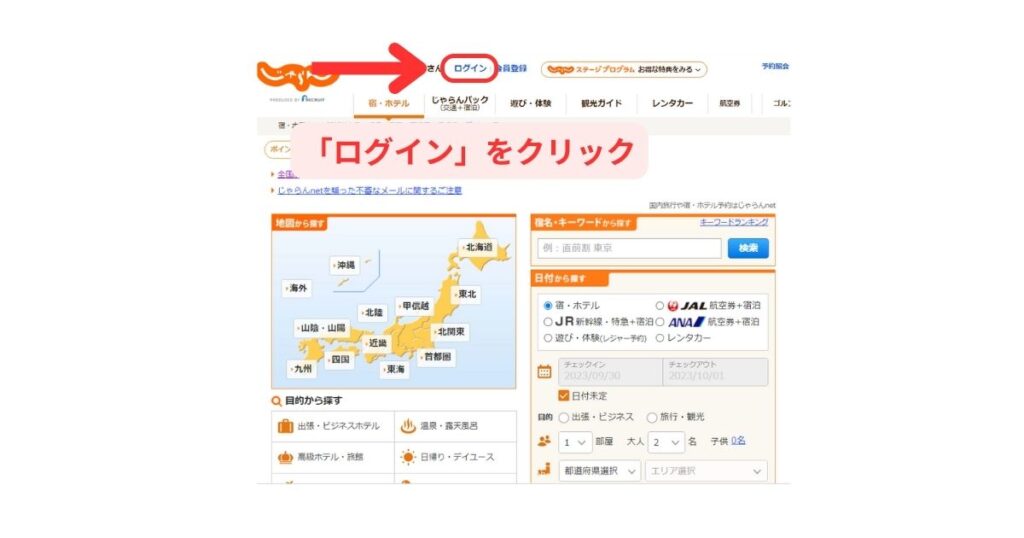This screenshot has width=1024, height=538.
Task: Open the チェックアウト date field
Action: pyautogui.click(x=715, y=372)
